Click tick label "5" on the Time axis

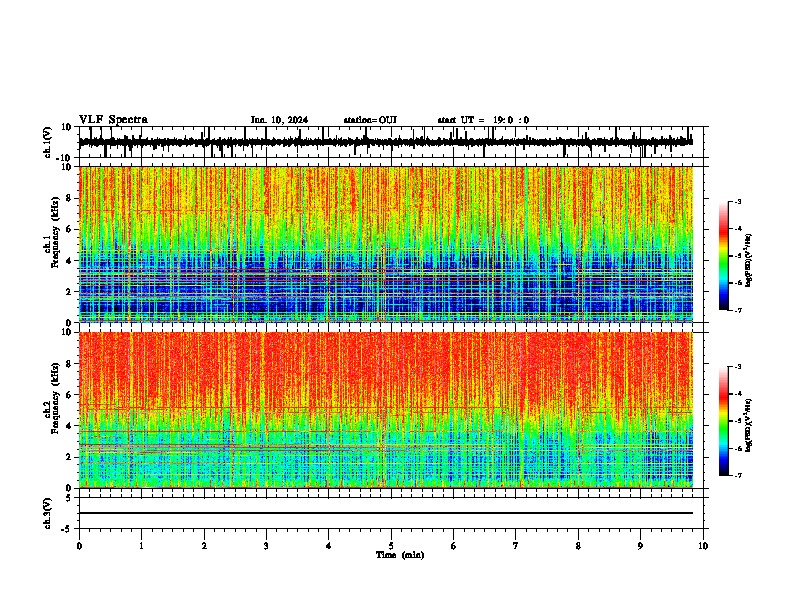(391, 546)
